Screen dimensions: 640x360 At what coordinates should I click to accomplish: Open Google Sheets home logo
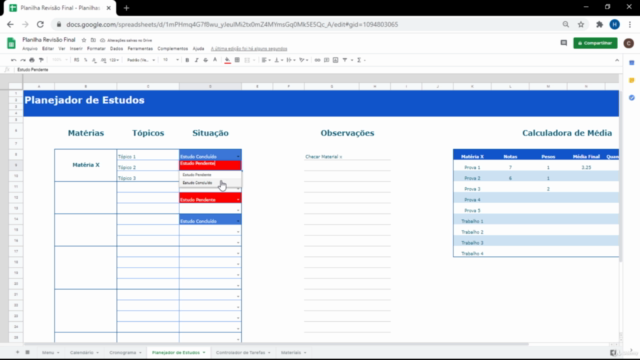click(x=11, y=43)
